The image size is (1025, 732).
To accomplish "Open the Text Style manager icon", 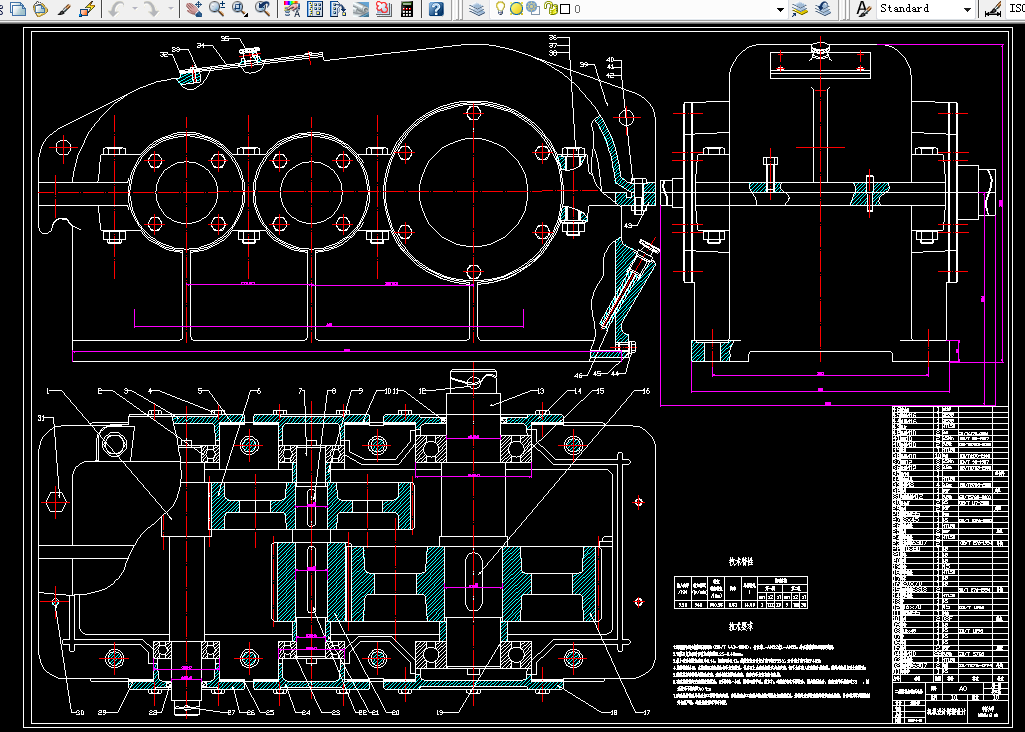I will 864,8.
